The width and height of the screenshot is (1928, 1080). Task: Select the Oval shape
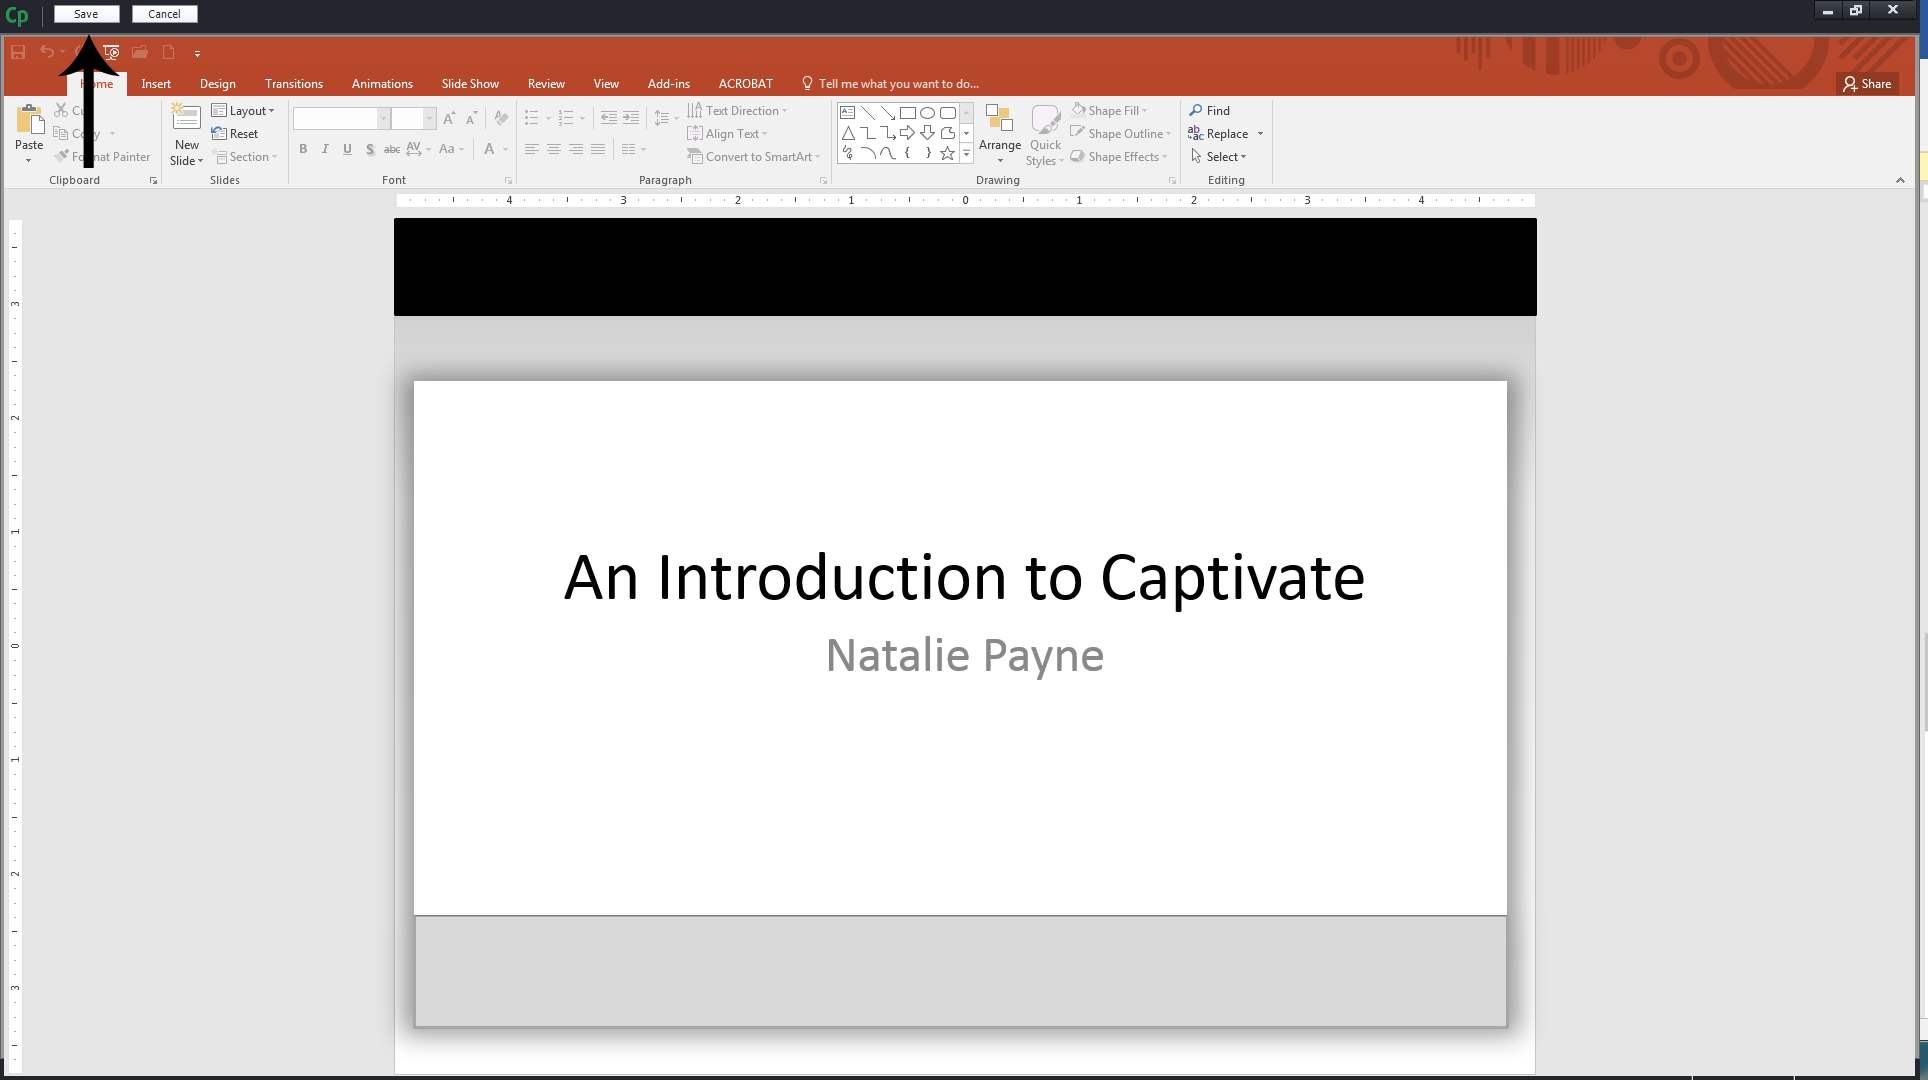(928, 113)
